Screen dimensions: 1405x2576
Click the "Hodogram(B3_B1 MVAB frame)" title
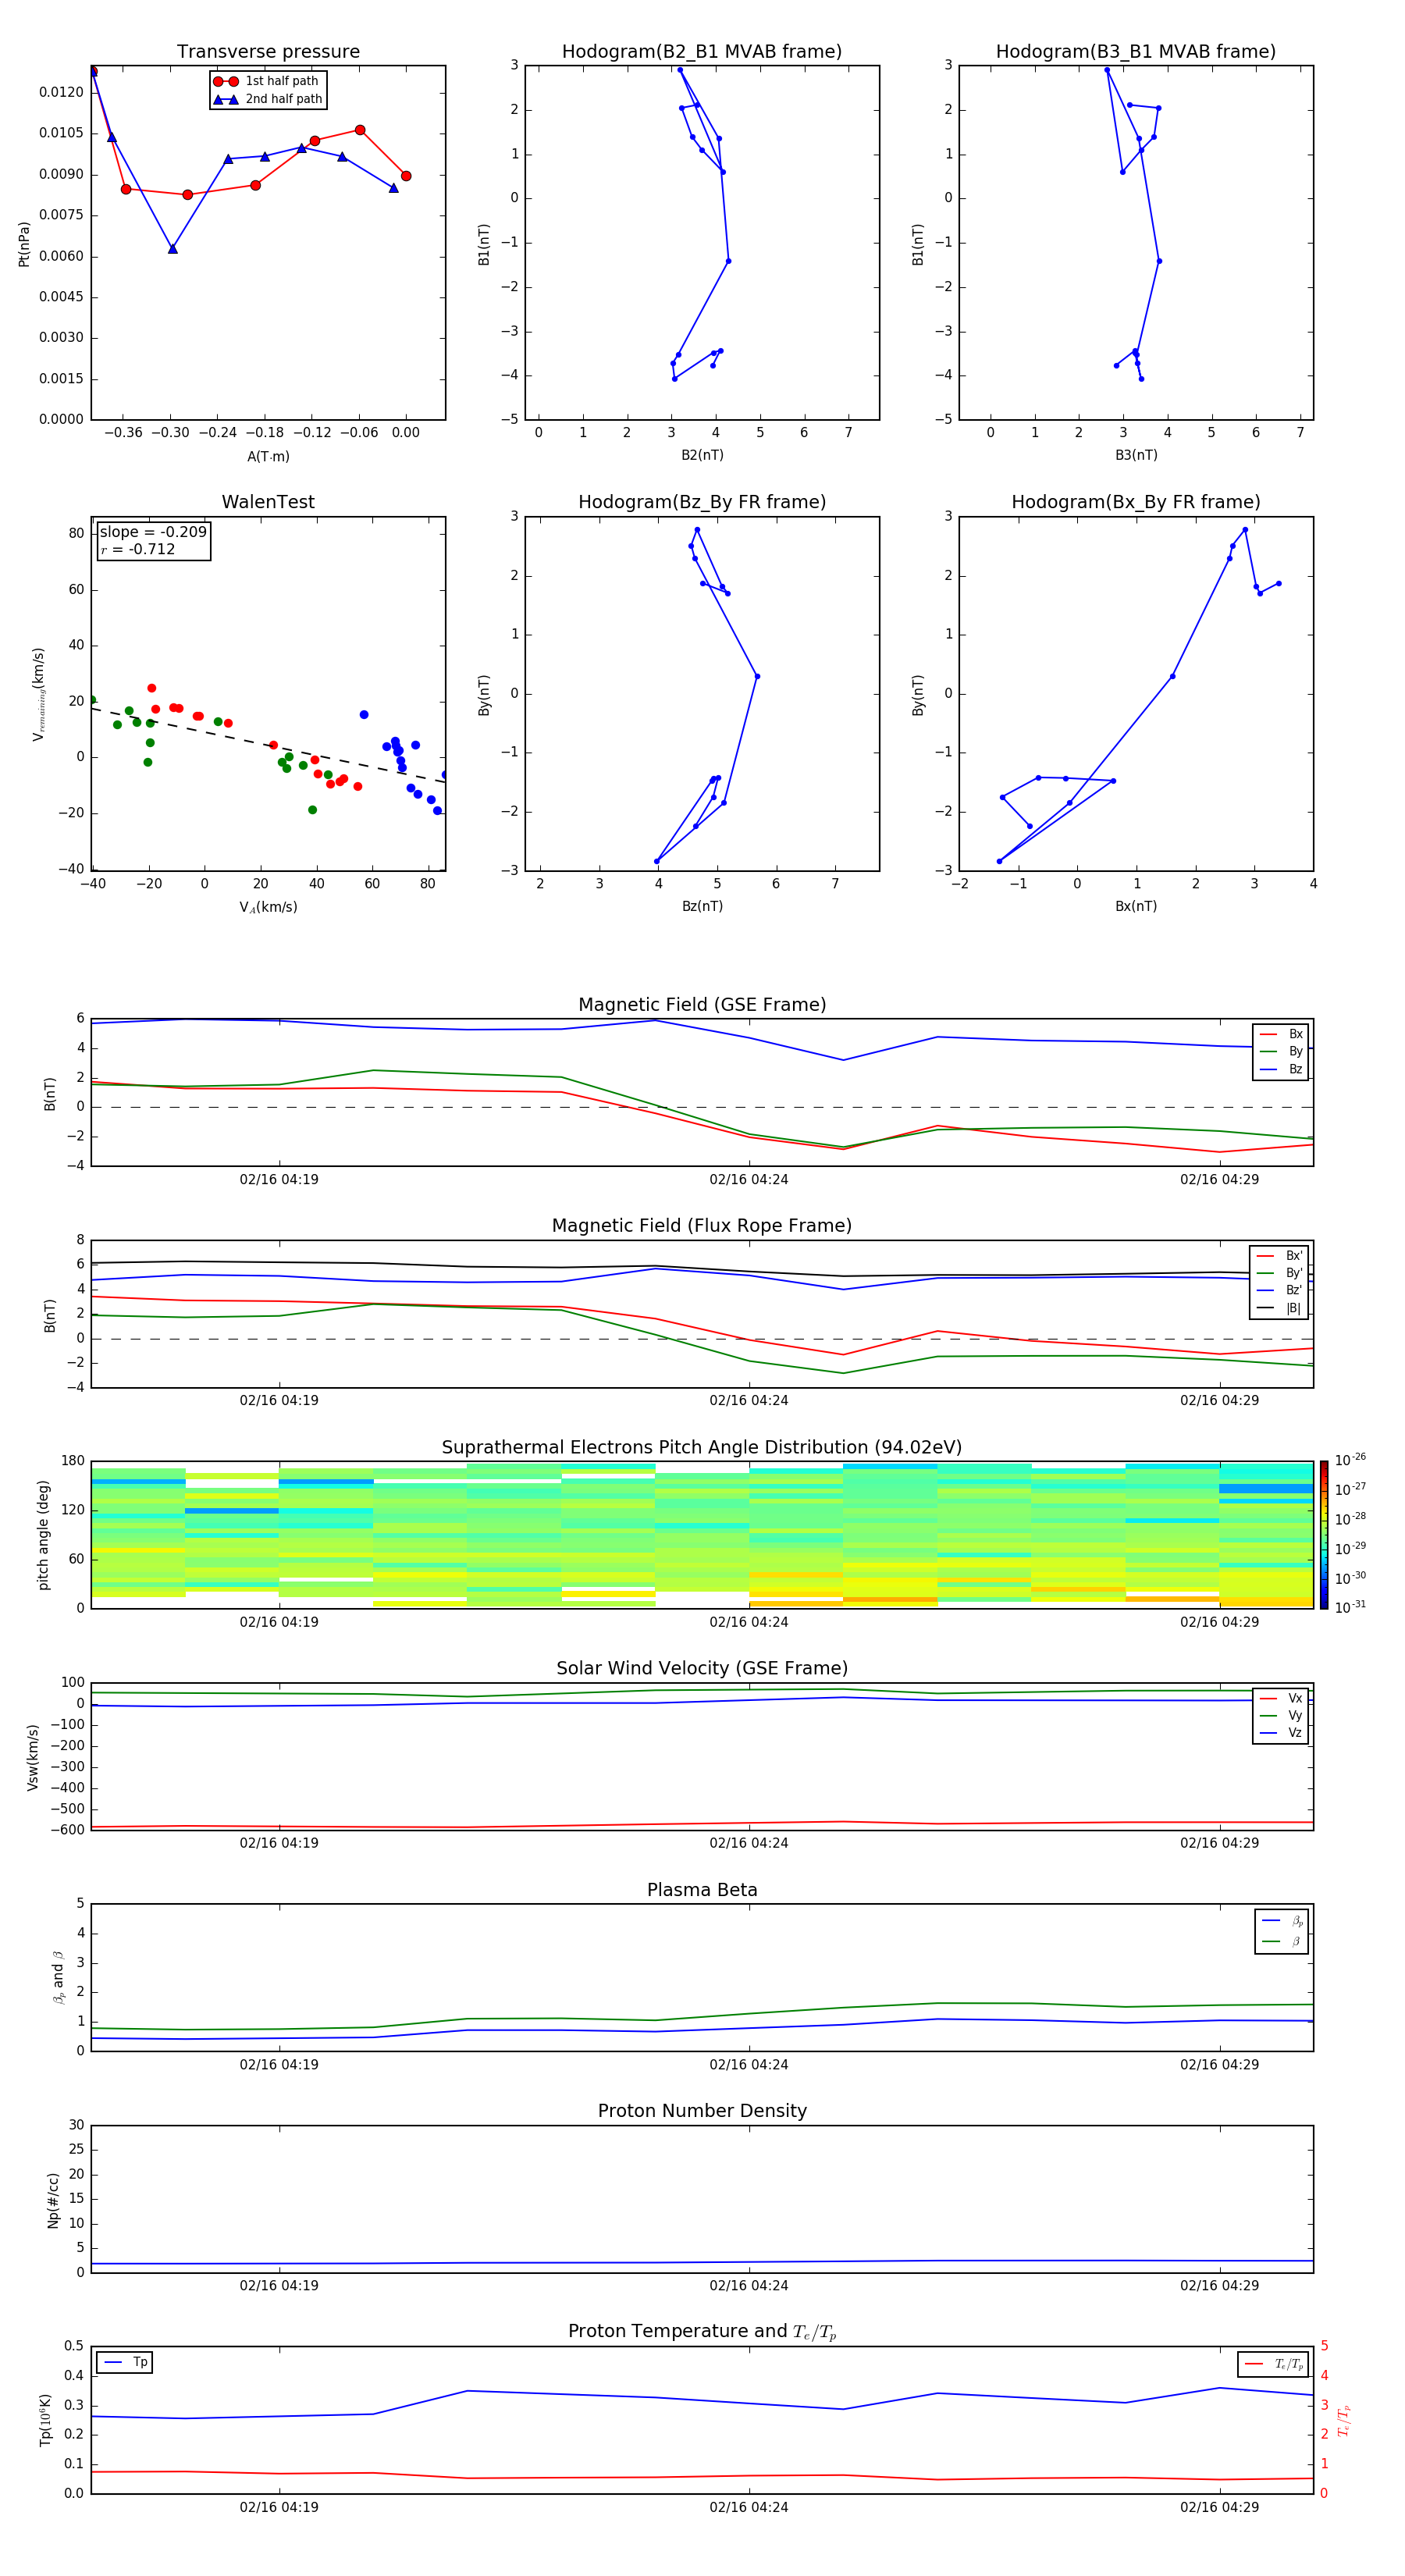coord(1136,52)
